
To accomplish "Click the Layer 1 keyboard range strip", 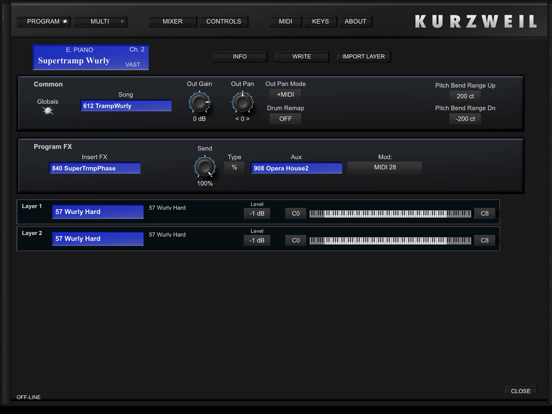I will [x=390, y=214].
